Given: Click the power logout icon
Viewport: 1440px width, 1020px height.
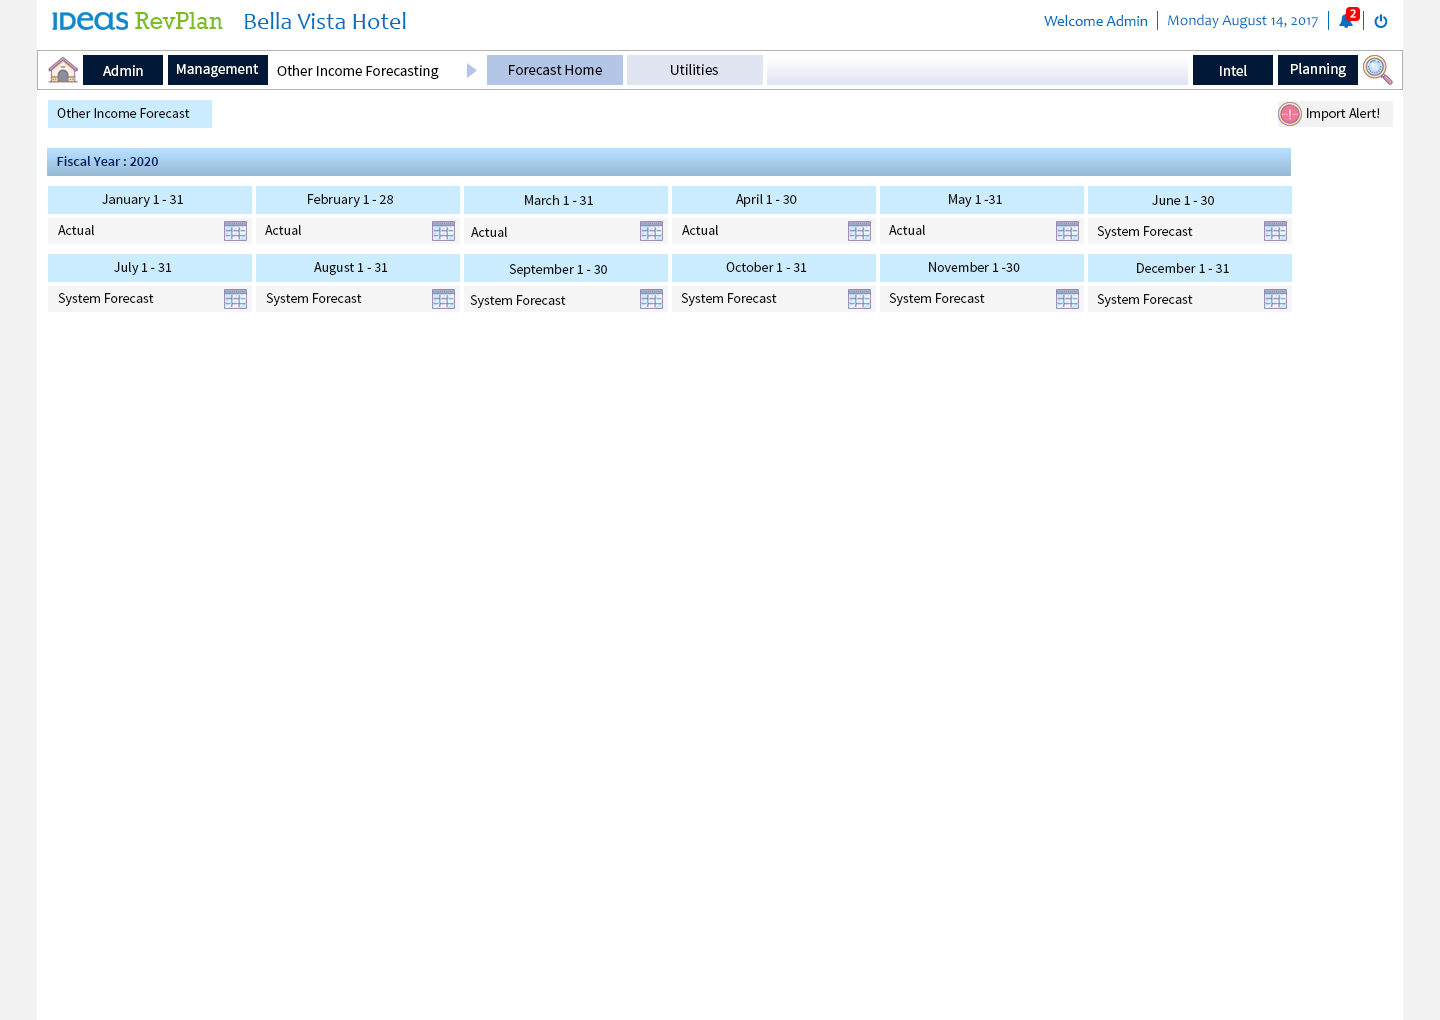Looking at the screenshot, I should click(1381, 21).
